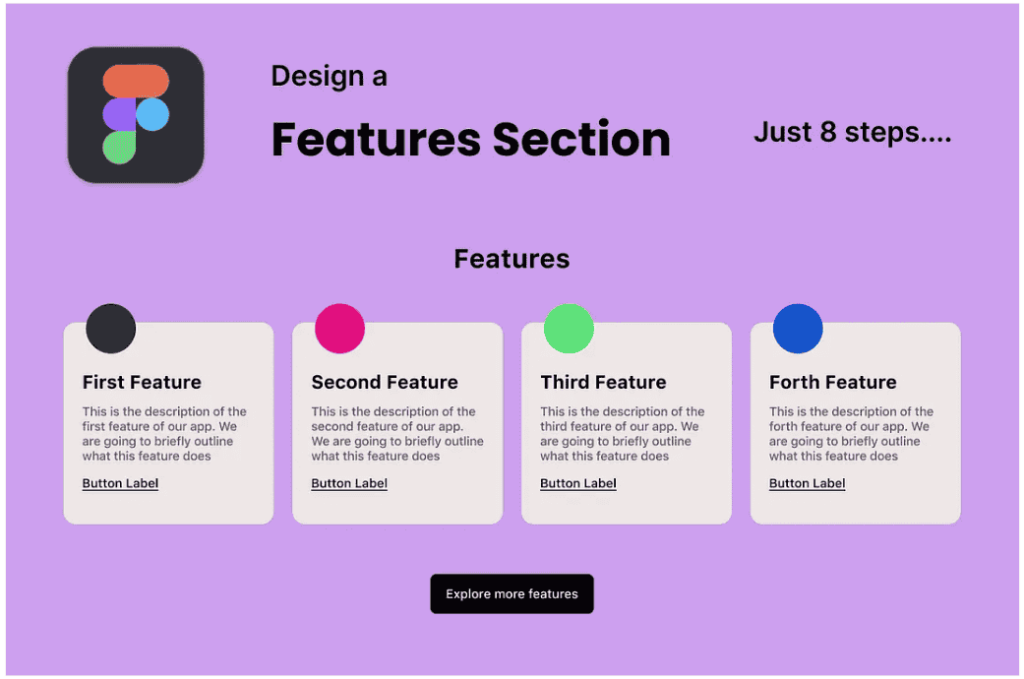Select the Third Feature heading
This screenshot has height=679, width=1024.
(603, 382)
